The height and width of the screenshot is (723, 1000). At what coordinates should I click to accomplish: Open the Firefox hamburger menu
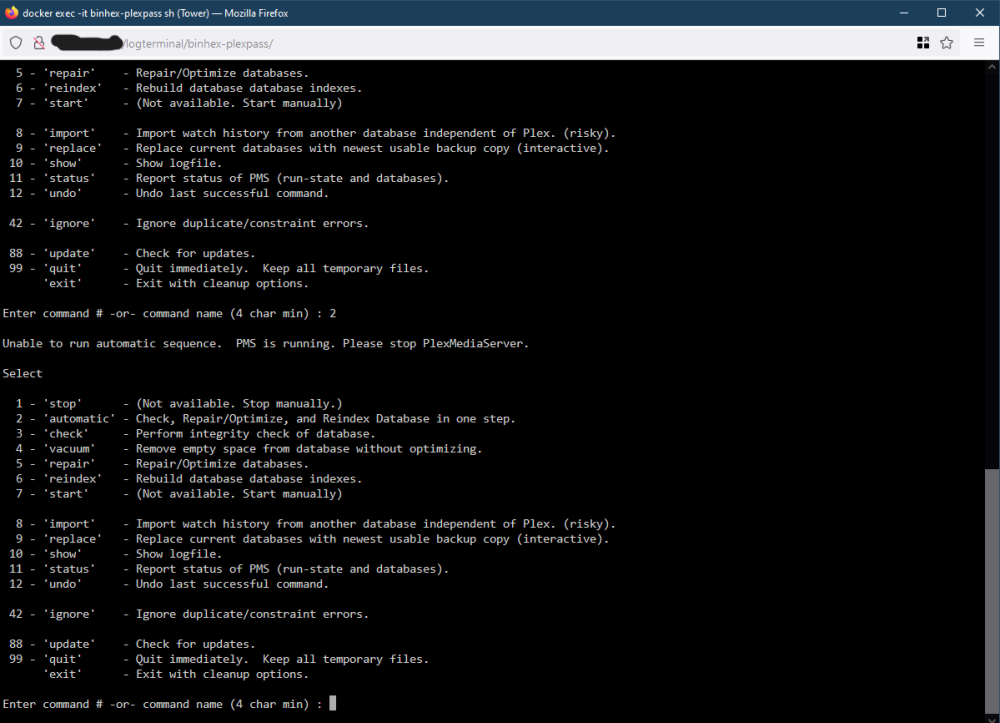[979, 43]
